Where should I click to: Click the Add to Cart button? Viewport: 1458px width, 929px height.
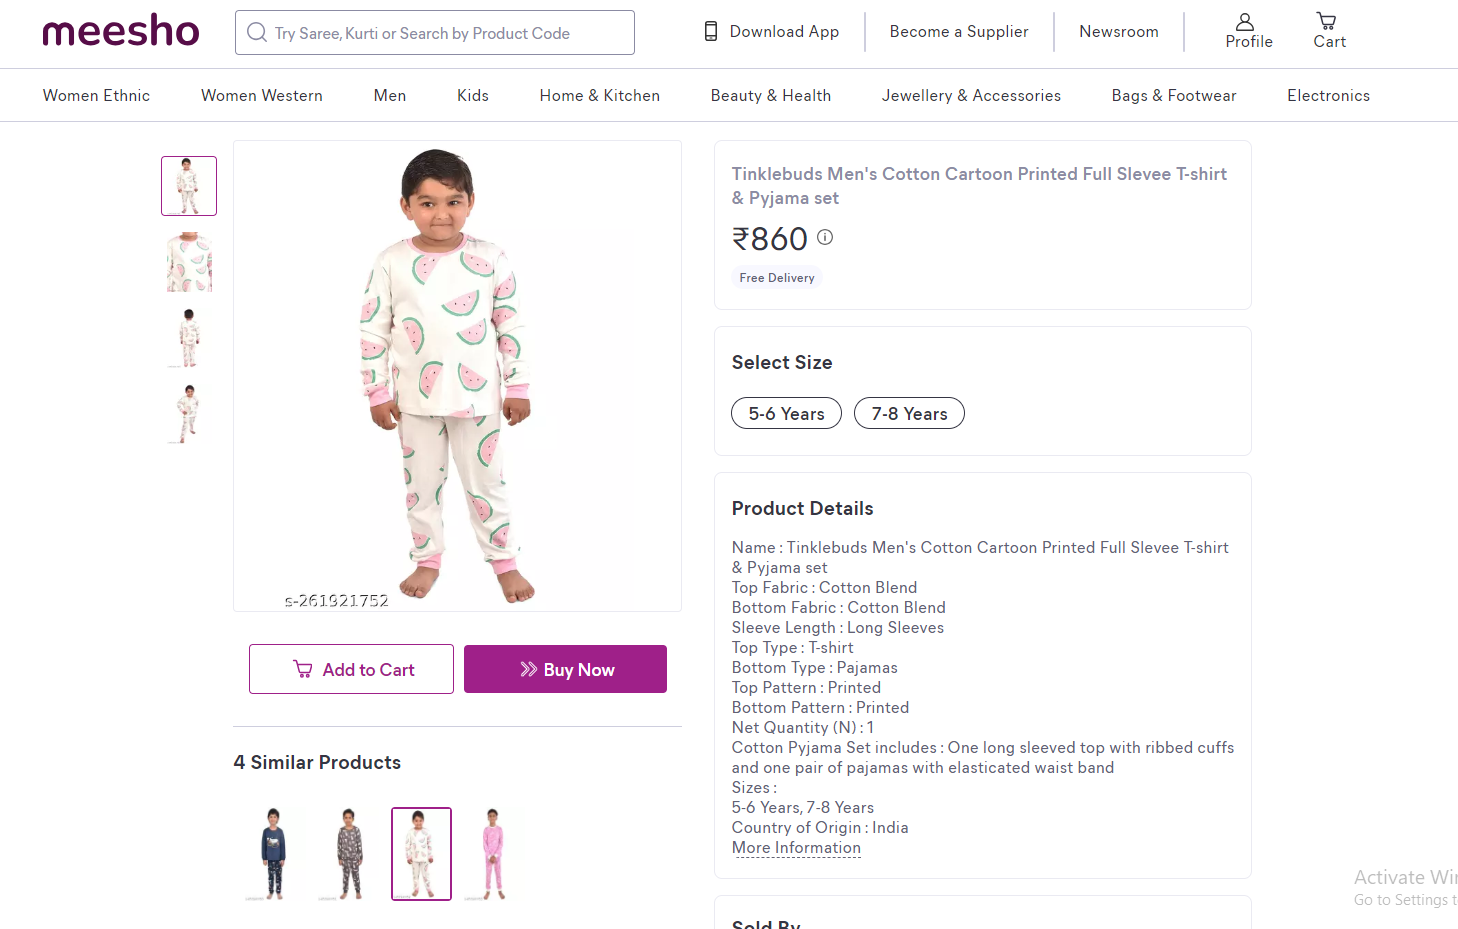coord(351,670)
